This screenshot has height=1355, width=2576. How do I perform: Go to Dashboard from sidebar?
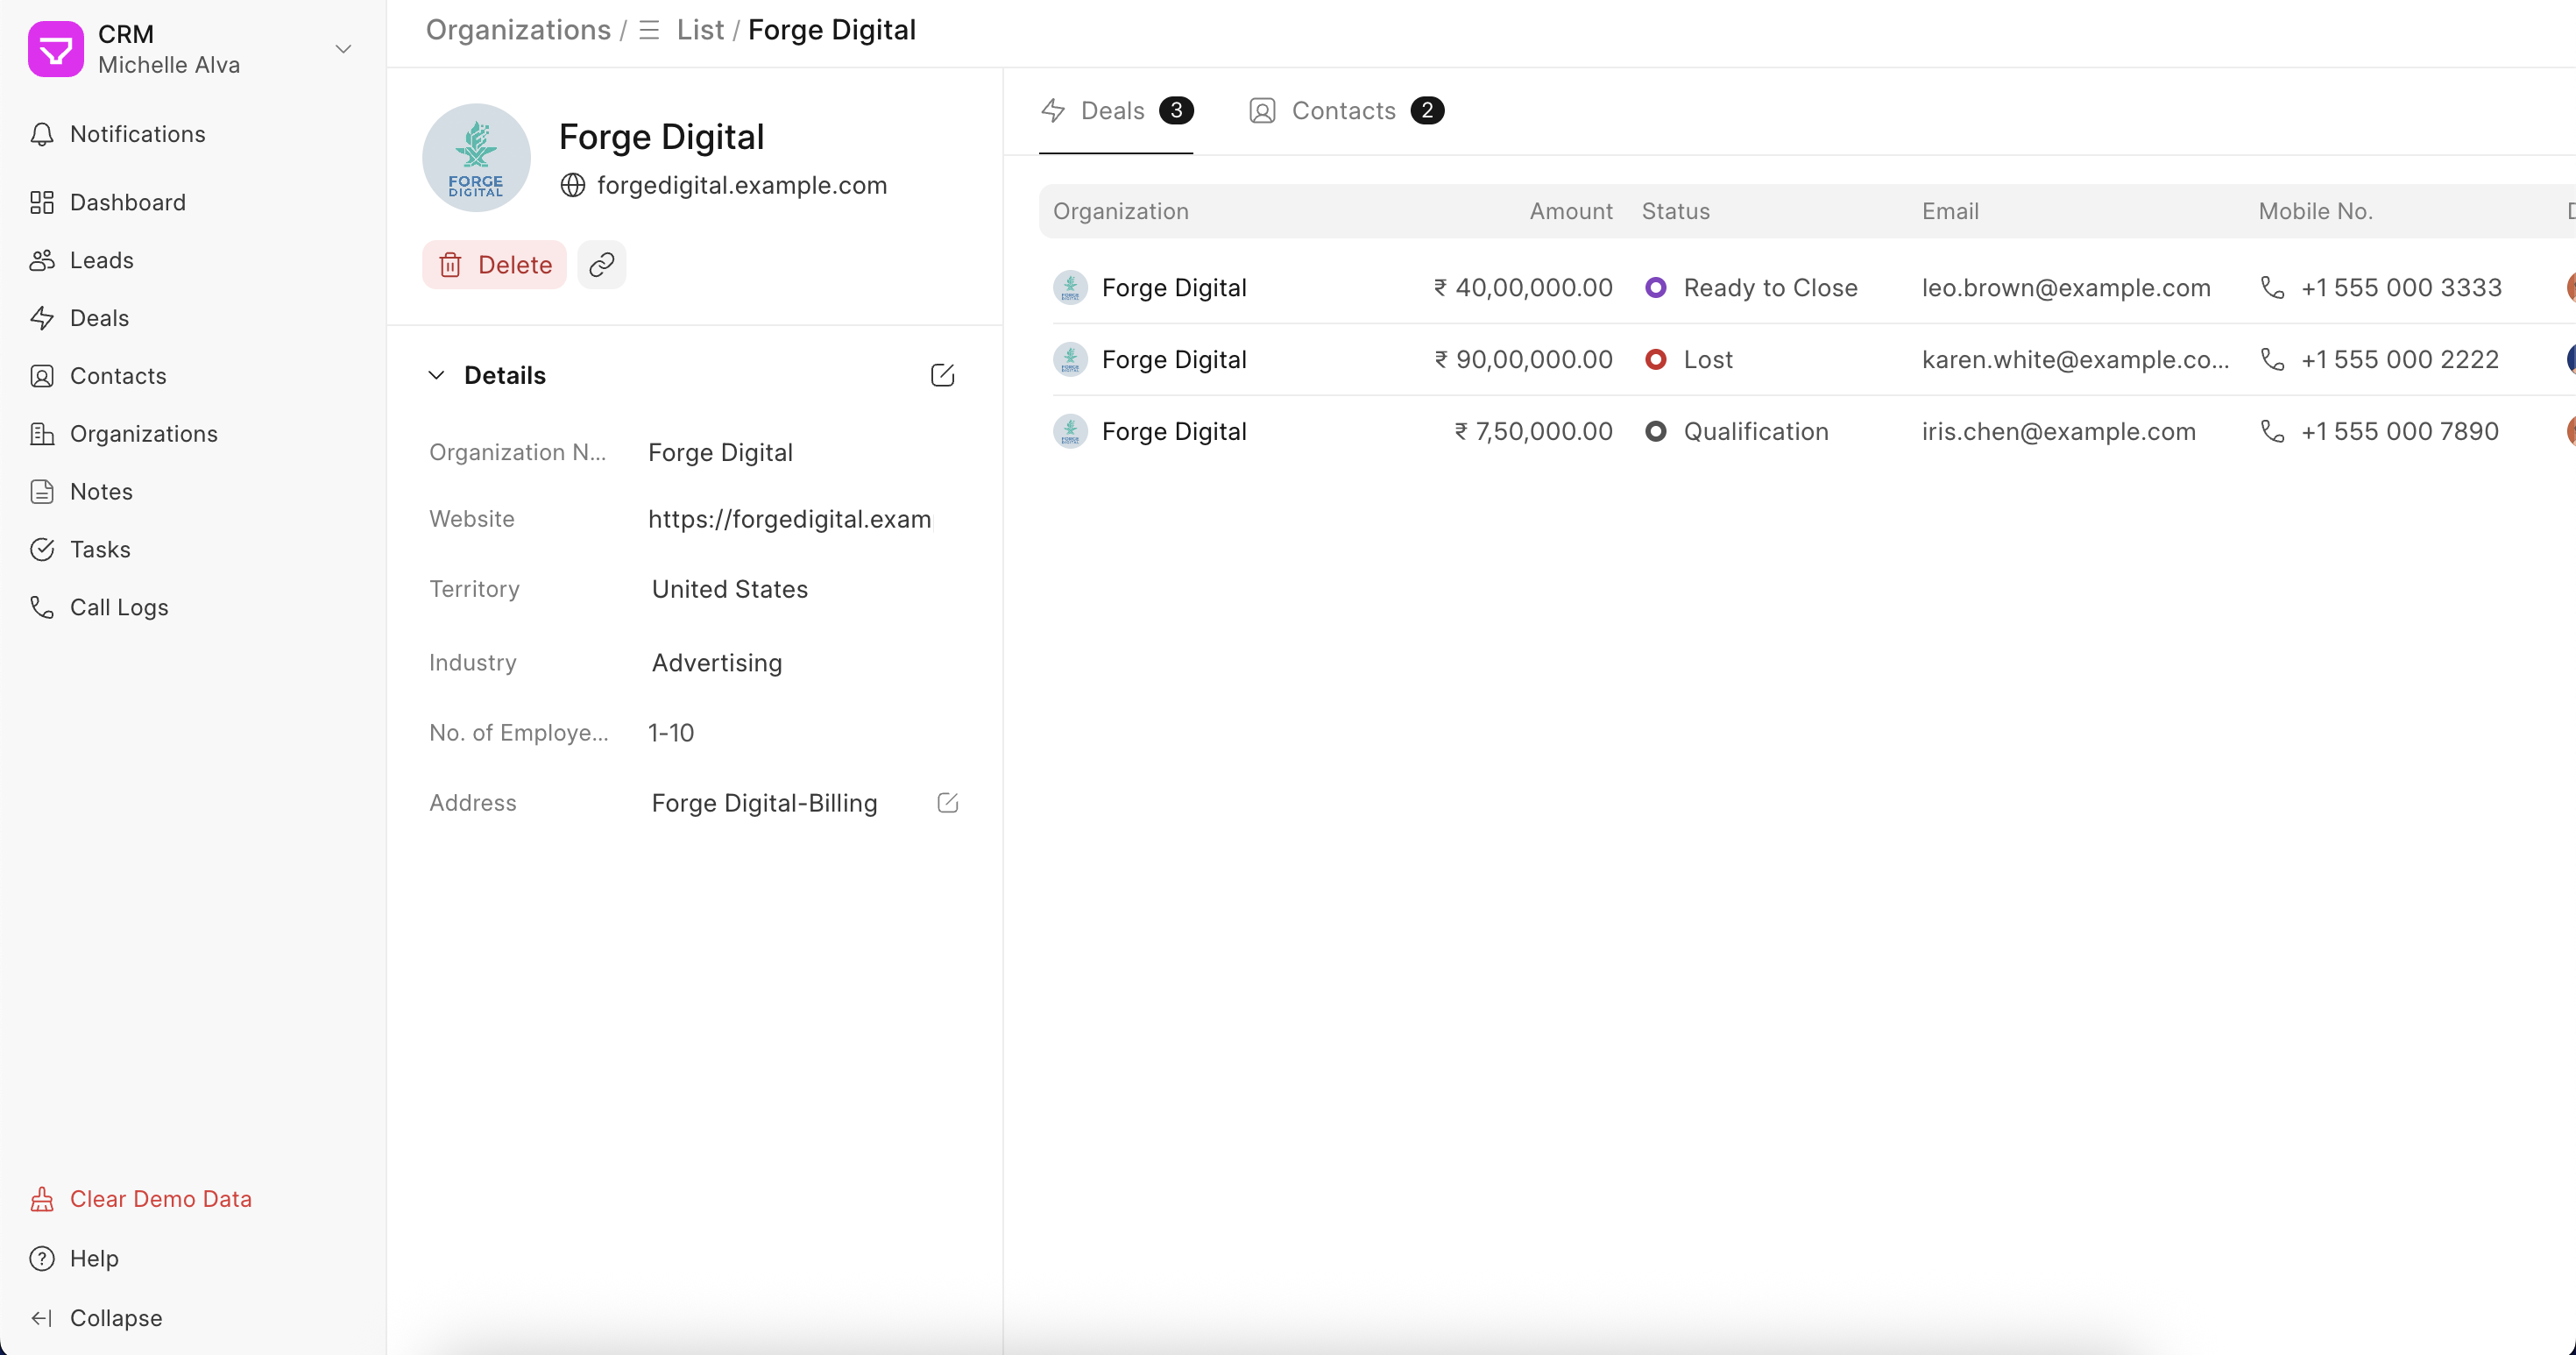point(127,202)
